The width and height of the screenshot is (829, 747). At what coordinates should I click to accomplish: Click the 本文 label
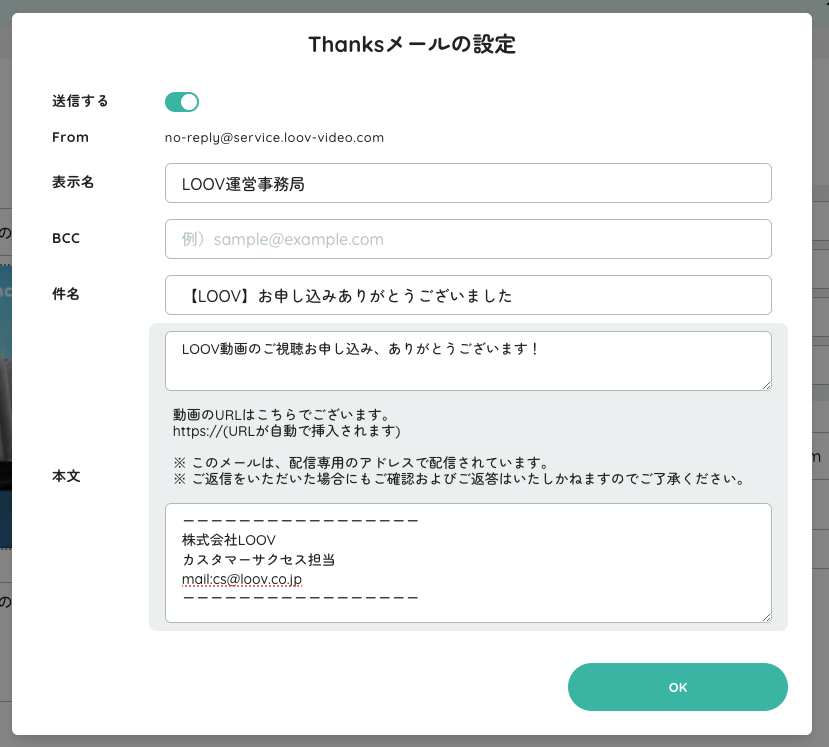[66, 476]
